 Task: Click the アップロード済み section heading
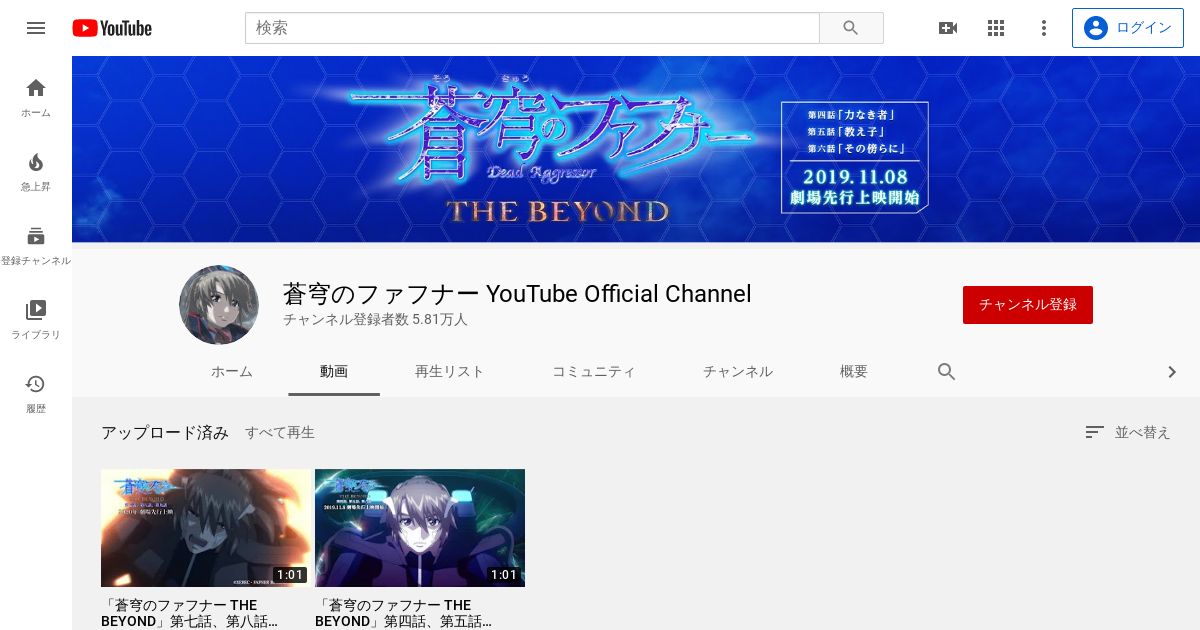pyautogui.click(x=165, y=433)
